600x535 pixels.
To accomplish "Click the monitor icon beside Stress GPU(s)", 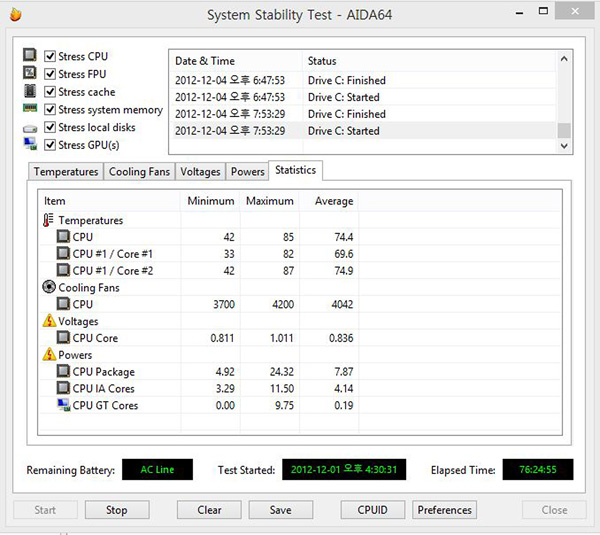I will pyautogui.click(x=30, y=144).
